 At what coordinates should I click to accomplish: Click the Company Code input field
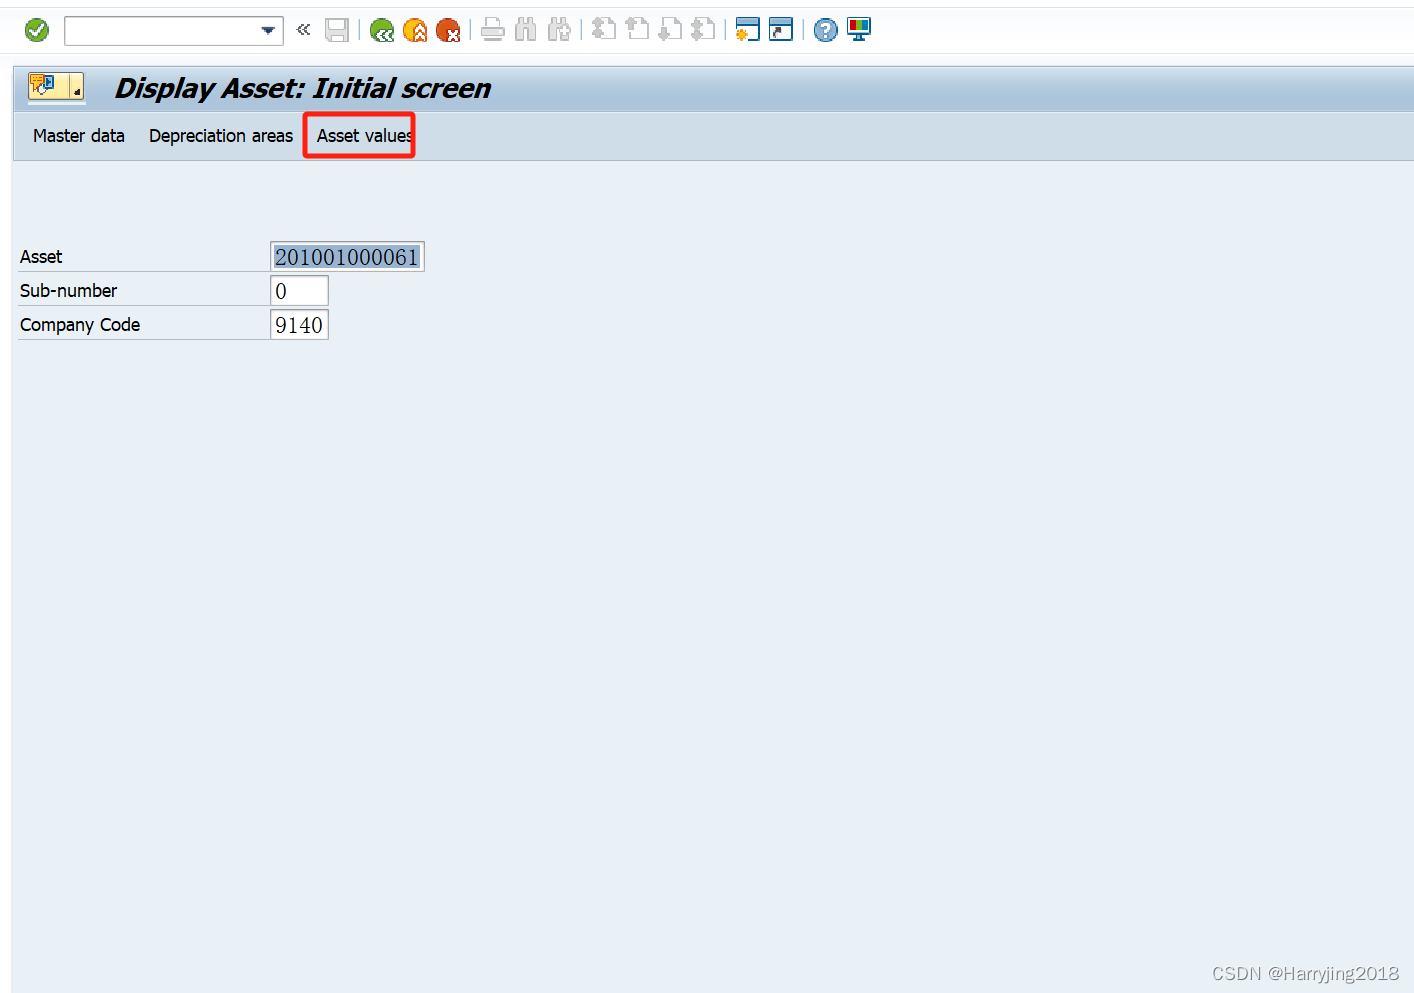(299, 325)
